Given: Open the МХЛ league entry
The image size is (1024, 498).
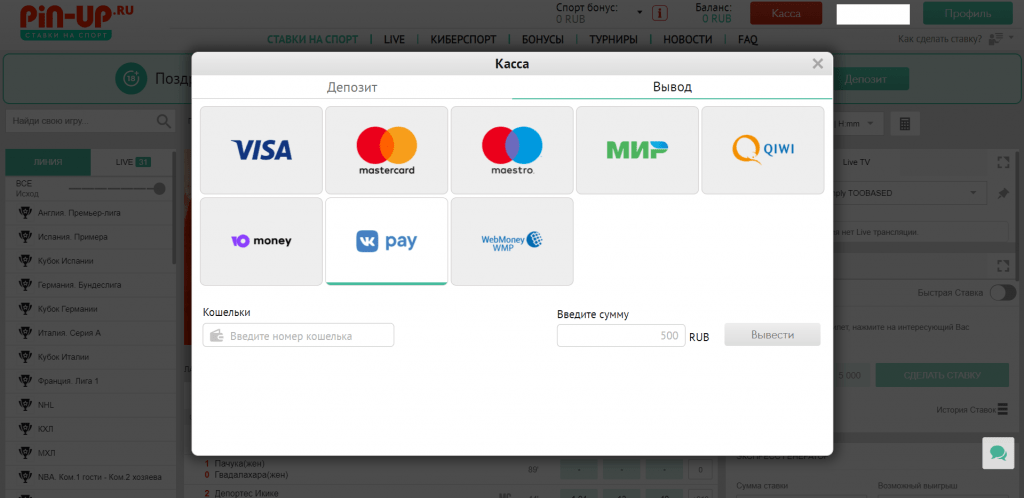Looking at the screenshot, I should tap(88, 453).
